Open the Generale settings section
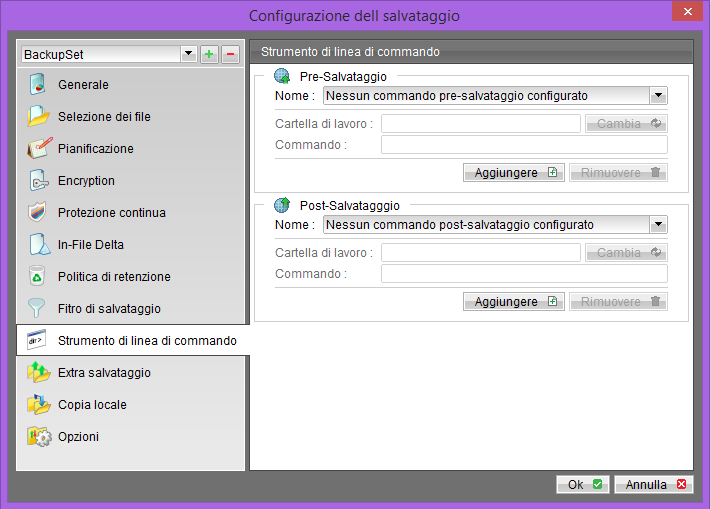The image size is (711, 509). click(131, 84)
